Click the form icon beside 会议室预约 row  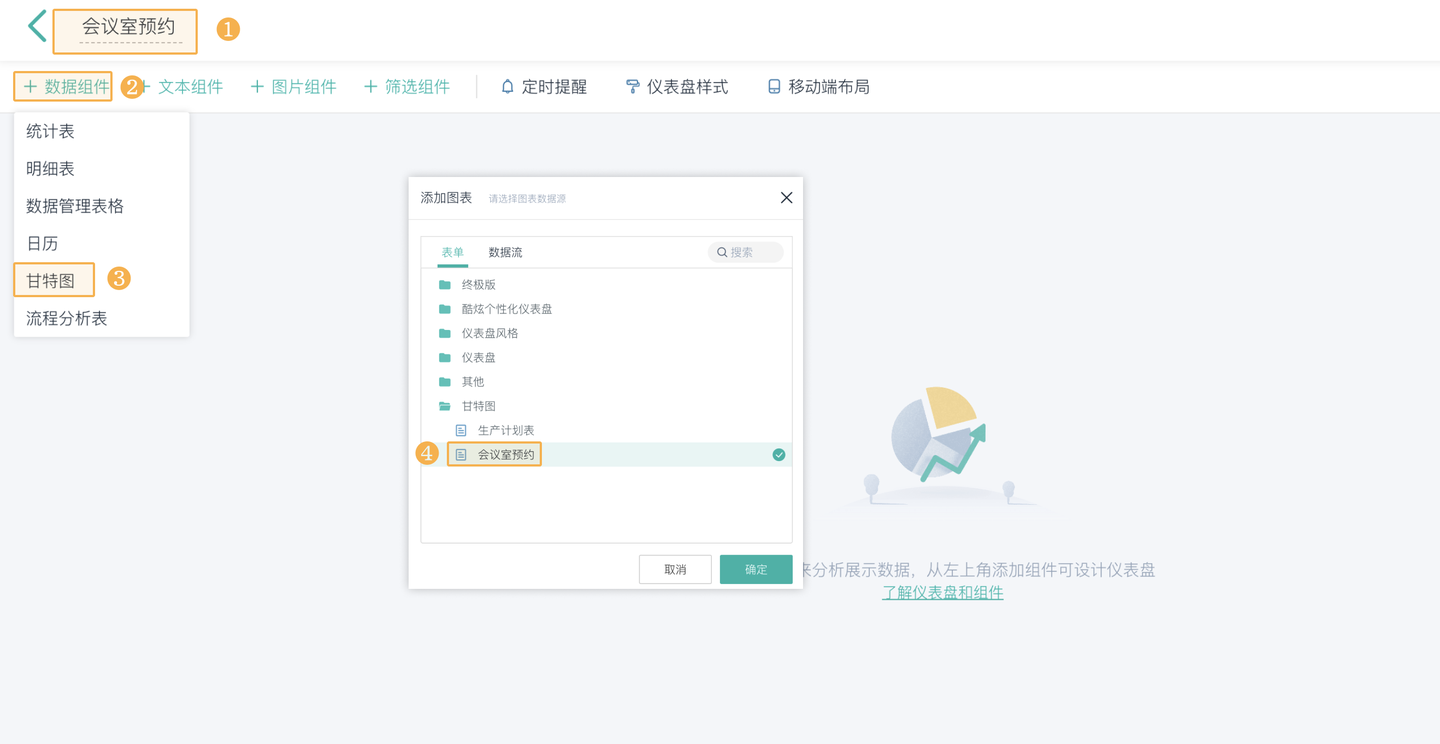[461, 455]
